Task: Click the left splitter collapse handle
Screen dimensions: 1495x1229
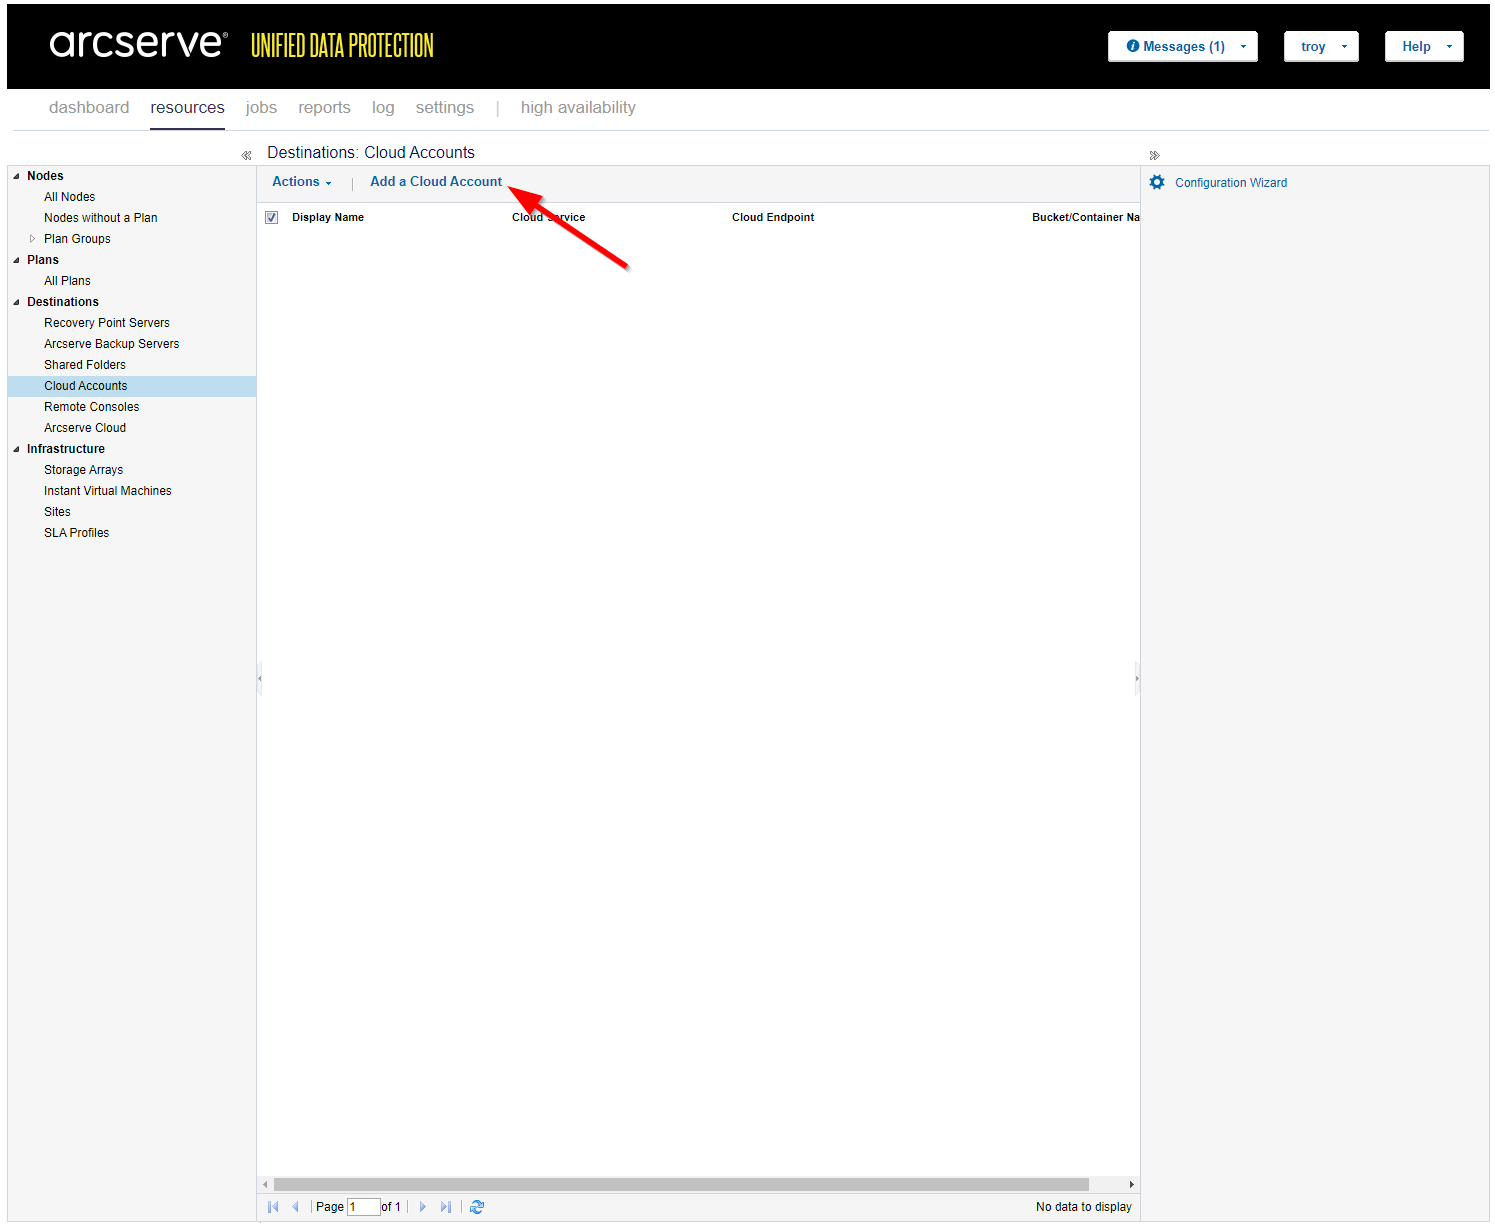Action: click(x=260, y=679)
